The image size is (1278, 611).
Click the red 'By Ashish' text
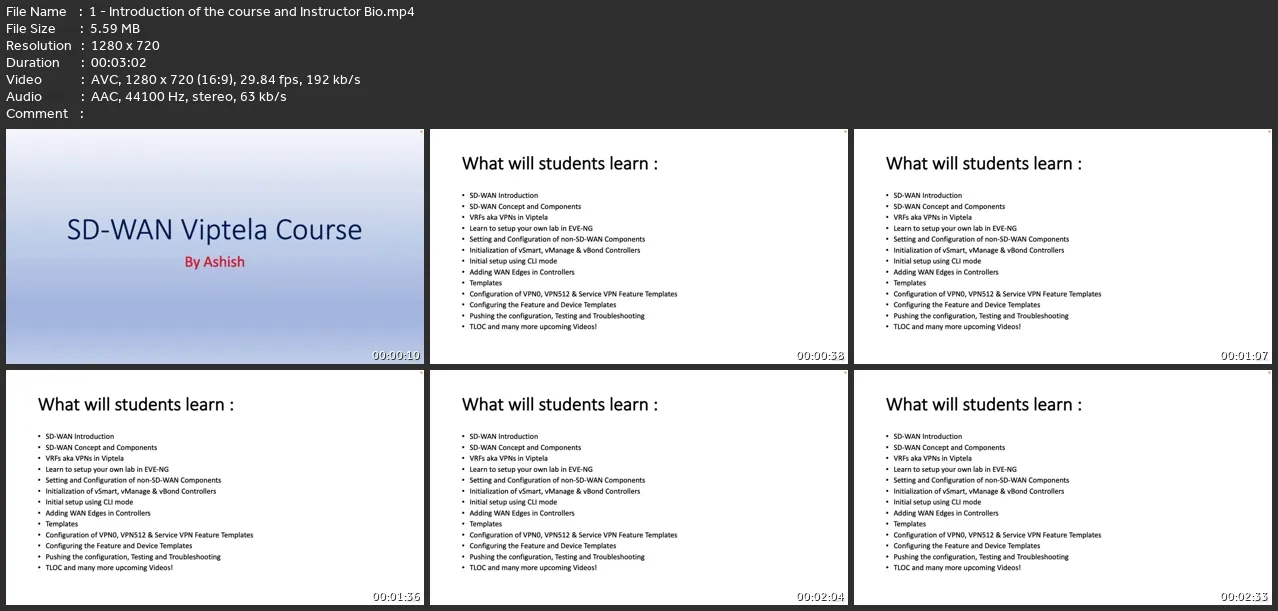point(214,262)
